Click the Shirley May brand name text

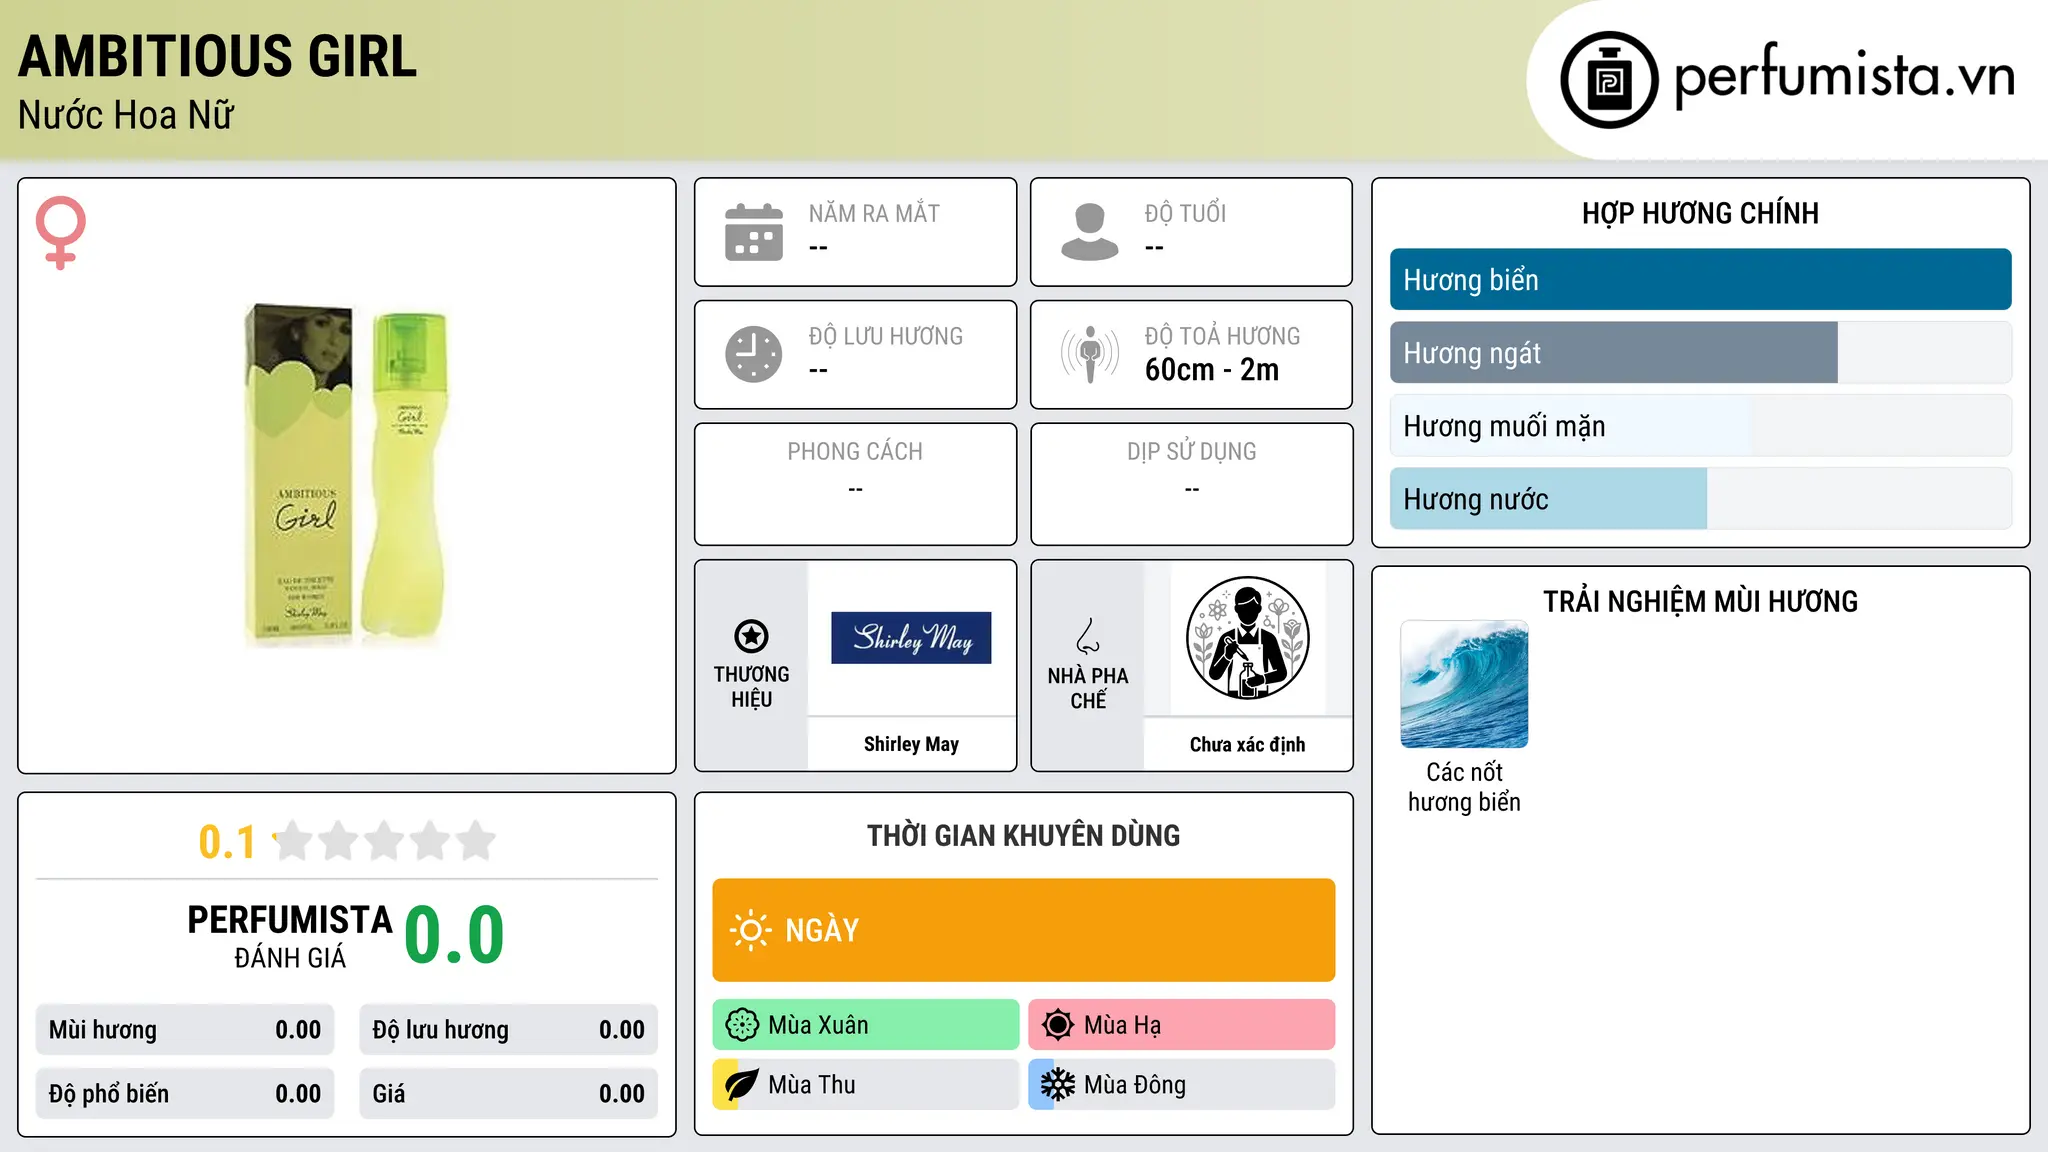coord(911,744)
